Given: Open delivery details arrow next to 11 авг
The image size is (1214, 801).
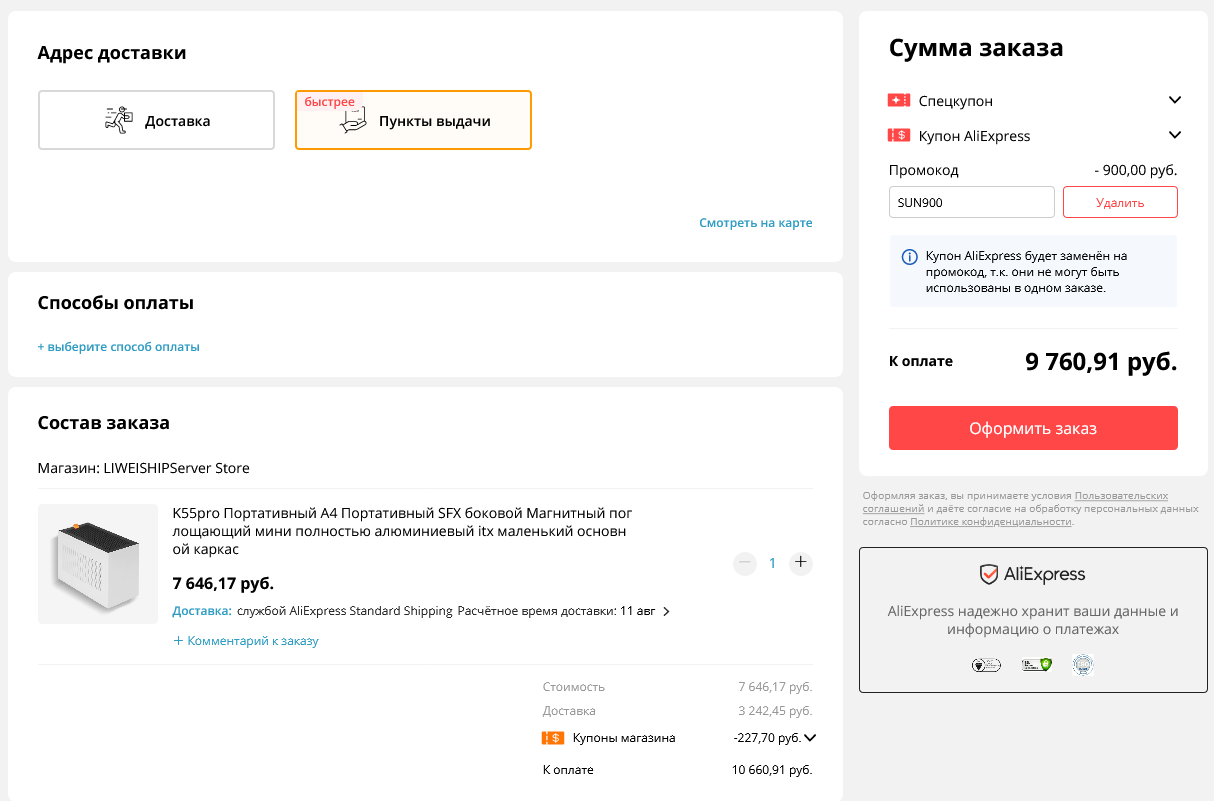Looking at the screenshot, I should [667, 611].
